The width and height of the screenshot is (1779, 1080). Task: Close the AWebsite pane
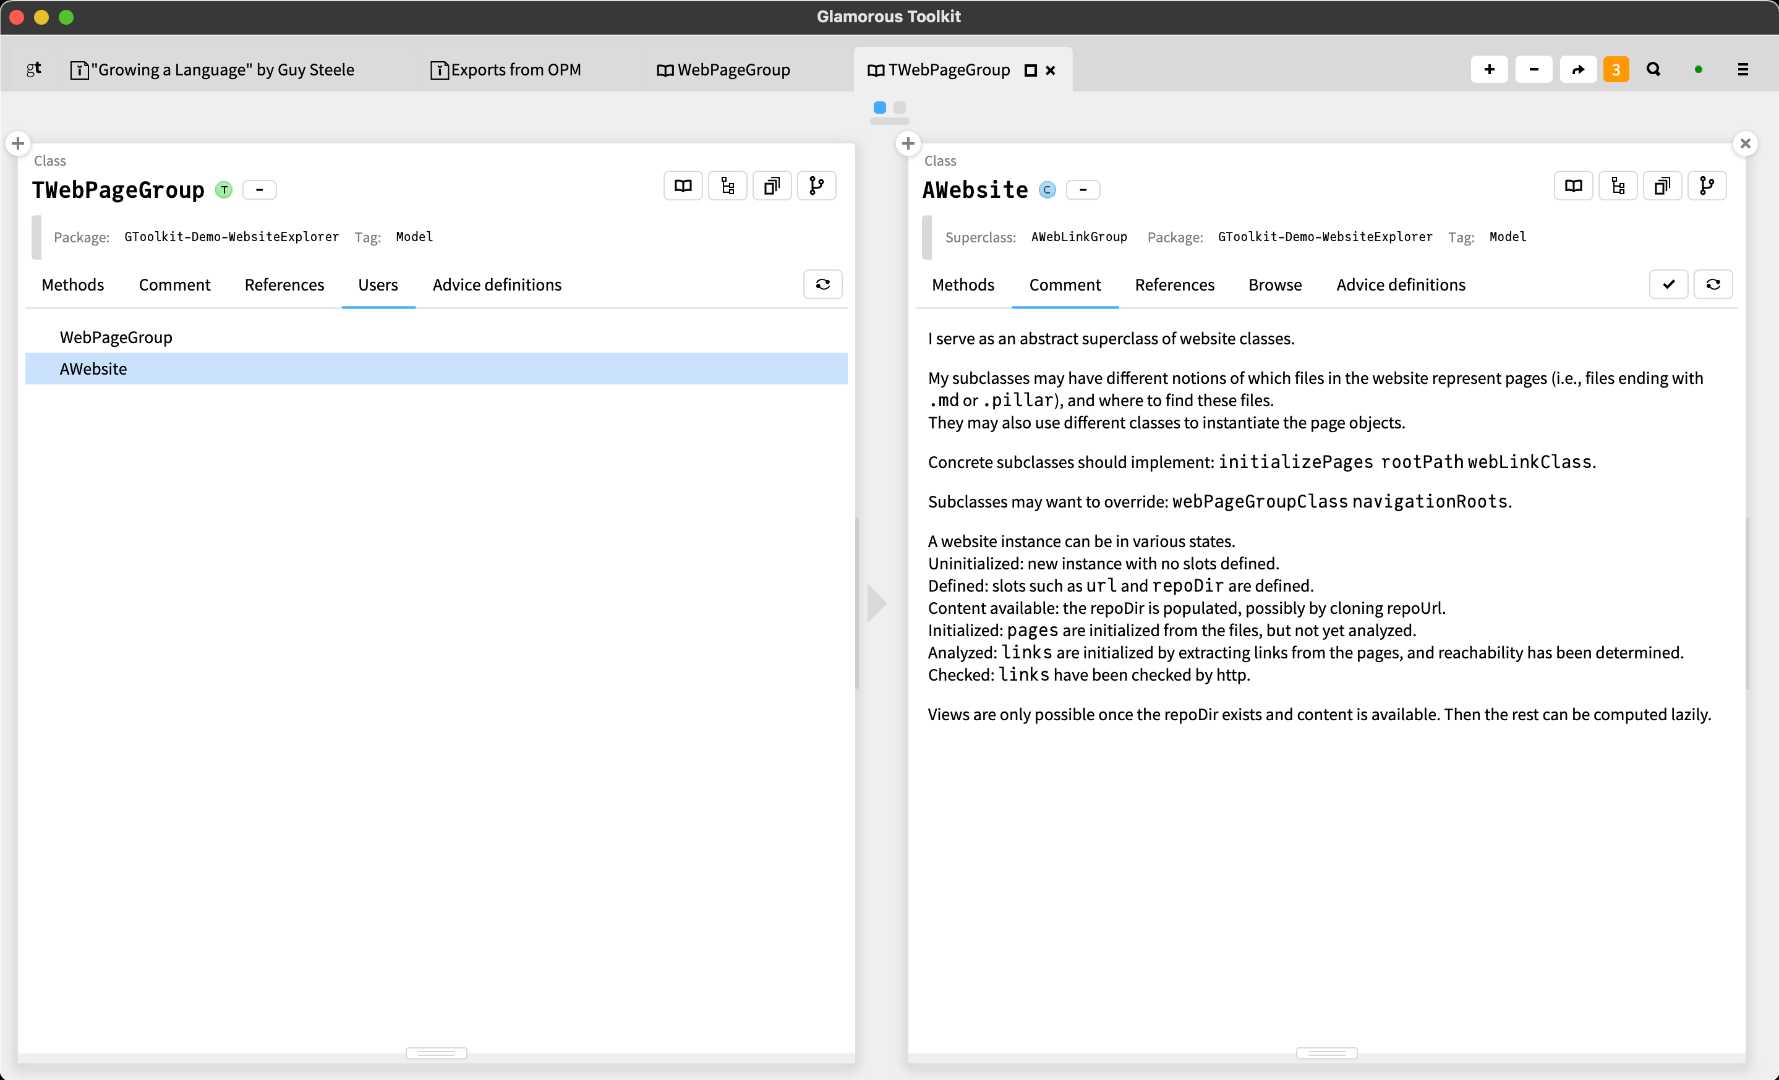[x=1745, y=144]
